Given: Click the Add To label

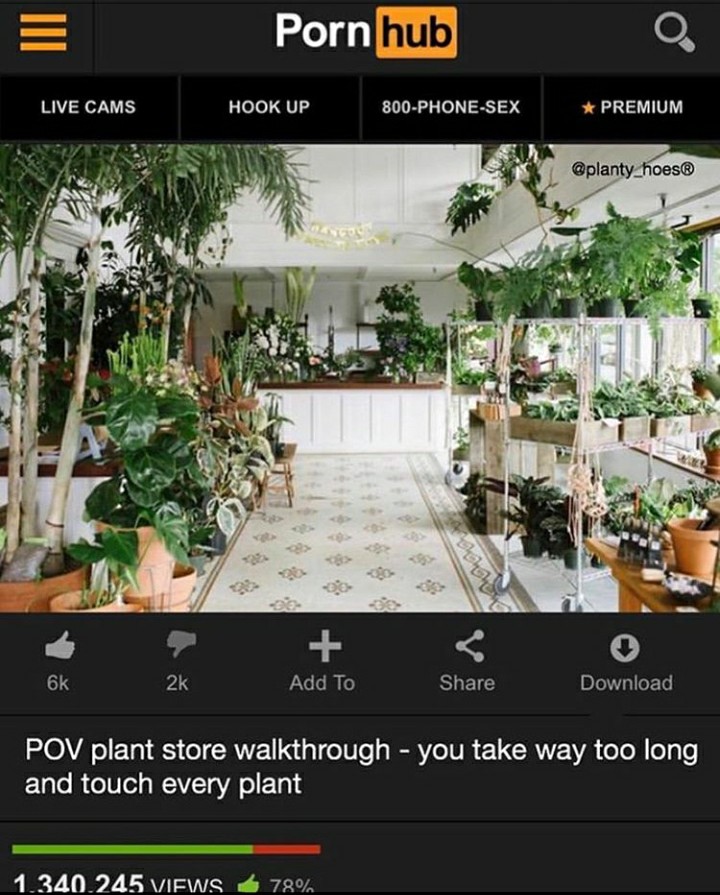Looking at the screenshot, I should [x=322, y=683].
